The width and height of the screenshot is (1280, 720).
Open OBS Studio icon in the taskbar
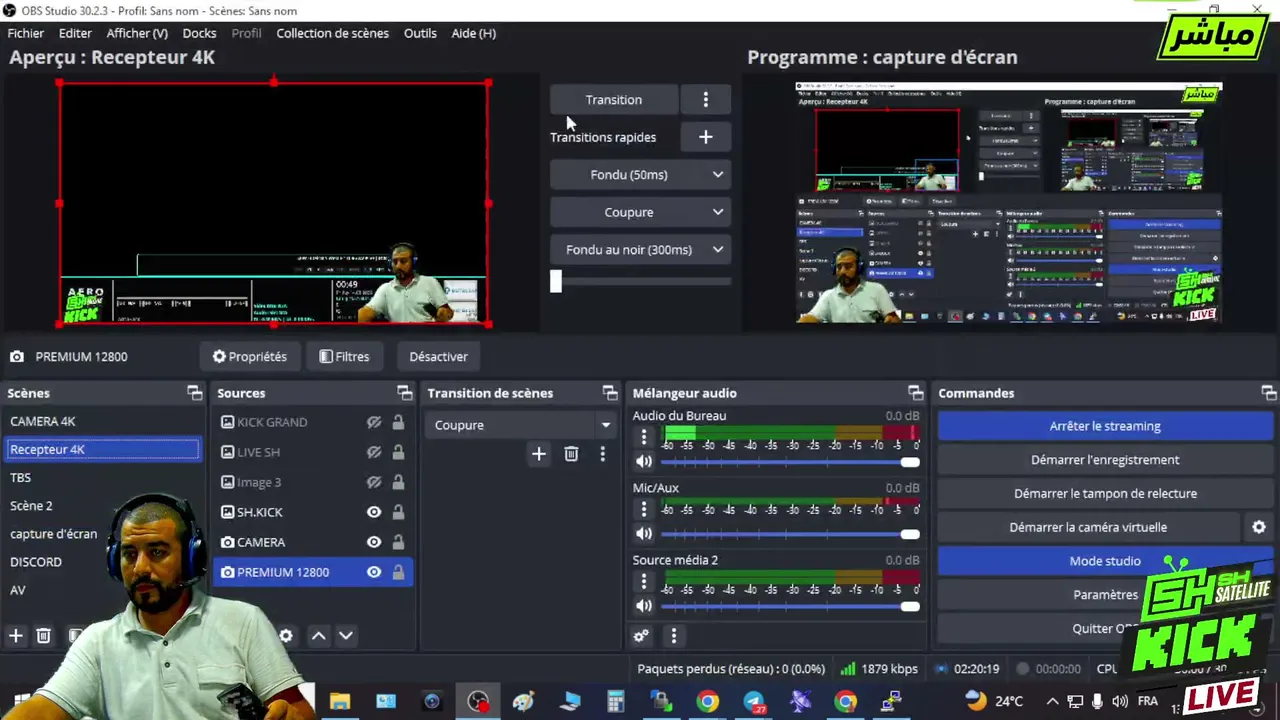tap(478, 702)
